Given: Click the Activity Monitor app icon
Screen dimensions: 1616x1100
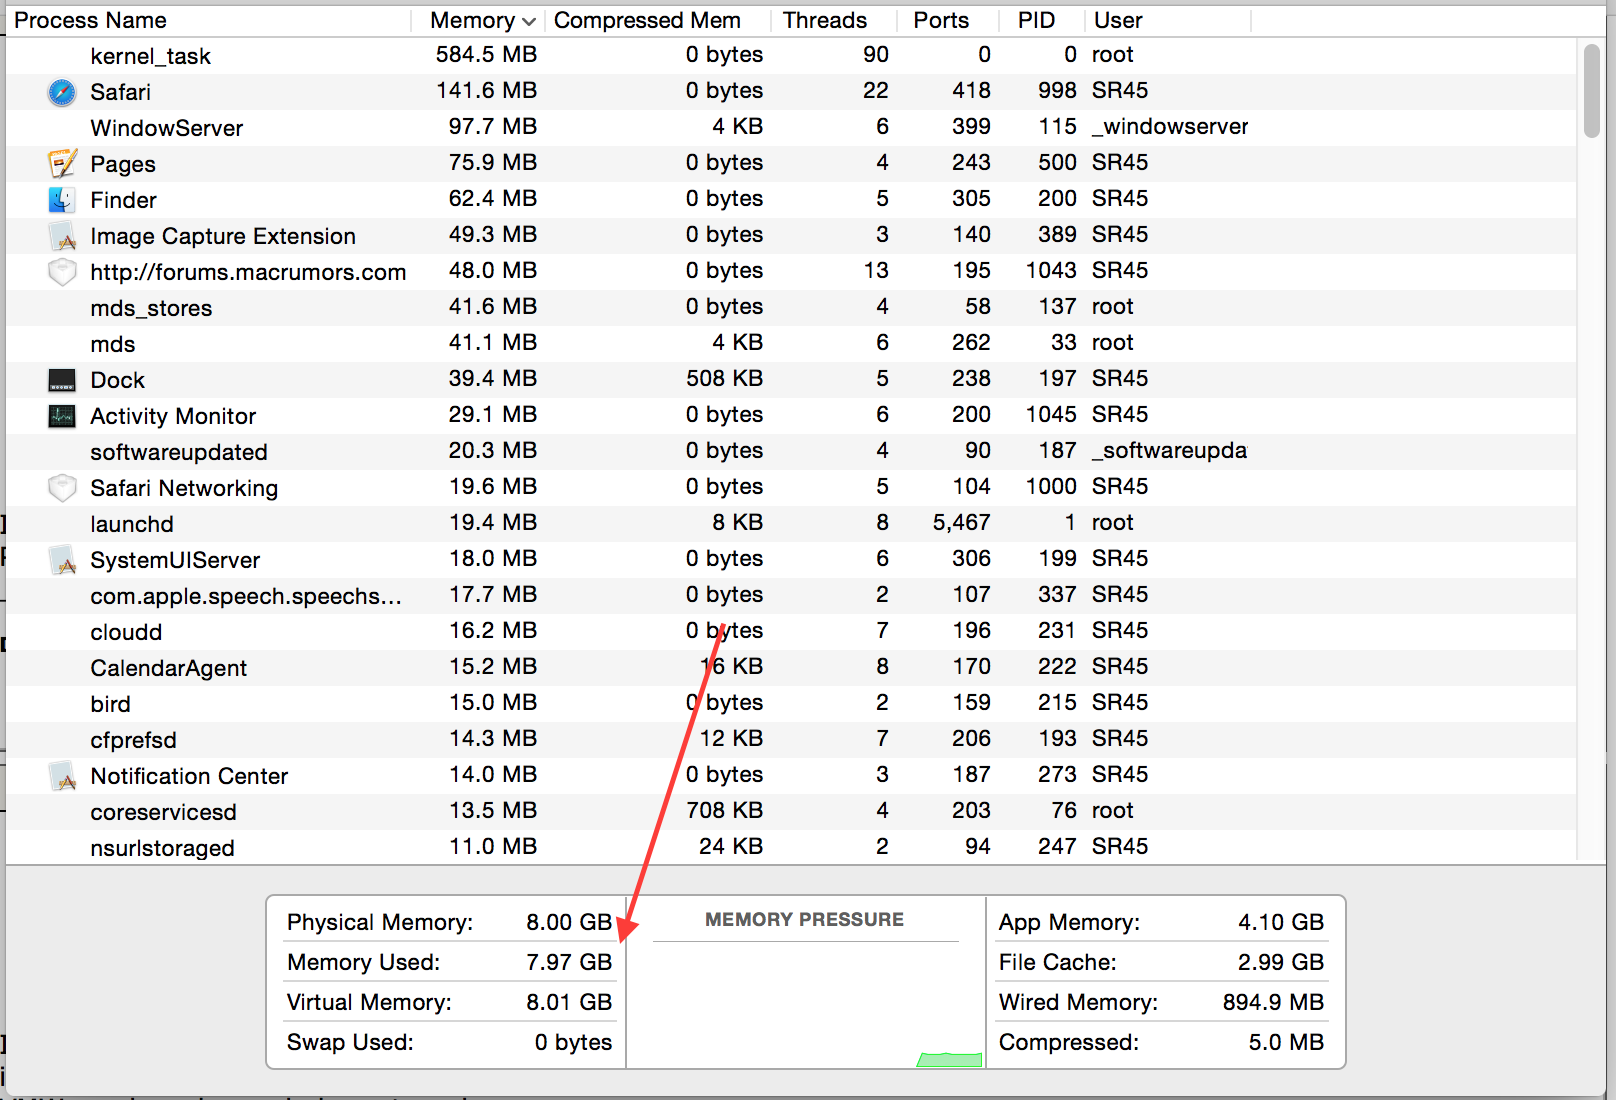Looking at the screenshot, I should pyautogui.click(x=62, y=416).
